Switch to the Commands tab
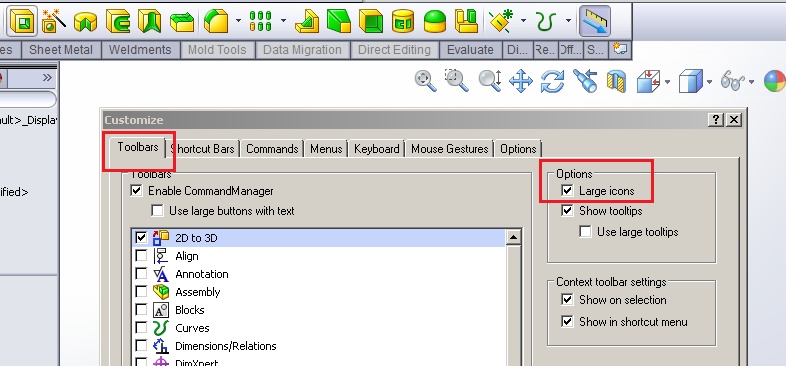786x366 pixels. pos(272,149)
